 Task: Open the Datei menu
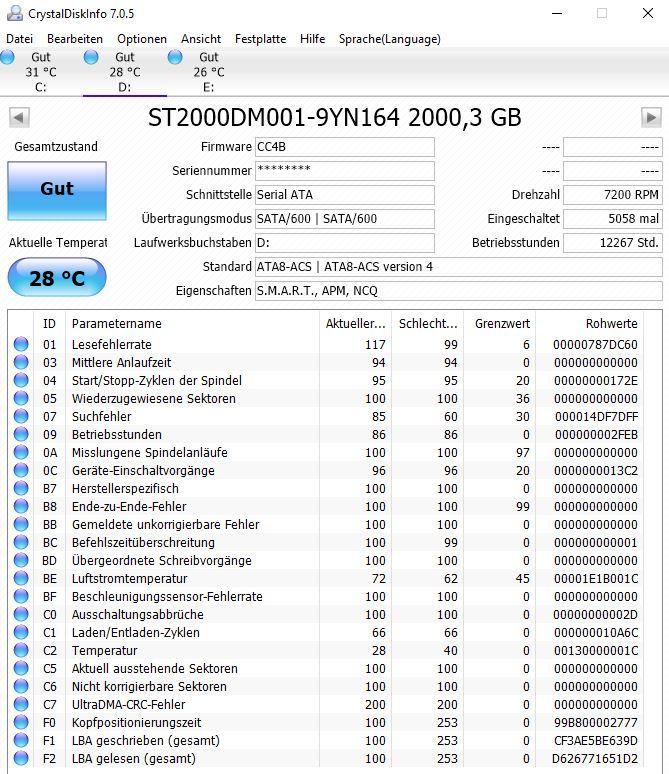[19, 39]
